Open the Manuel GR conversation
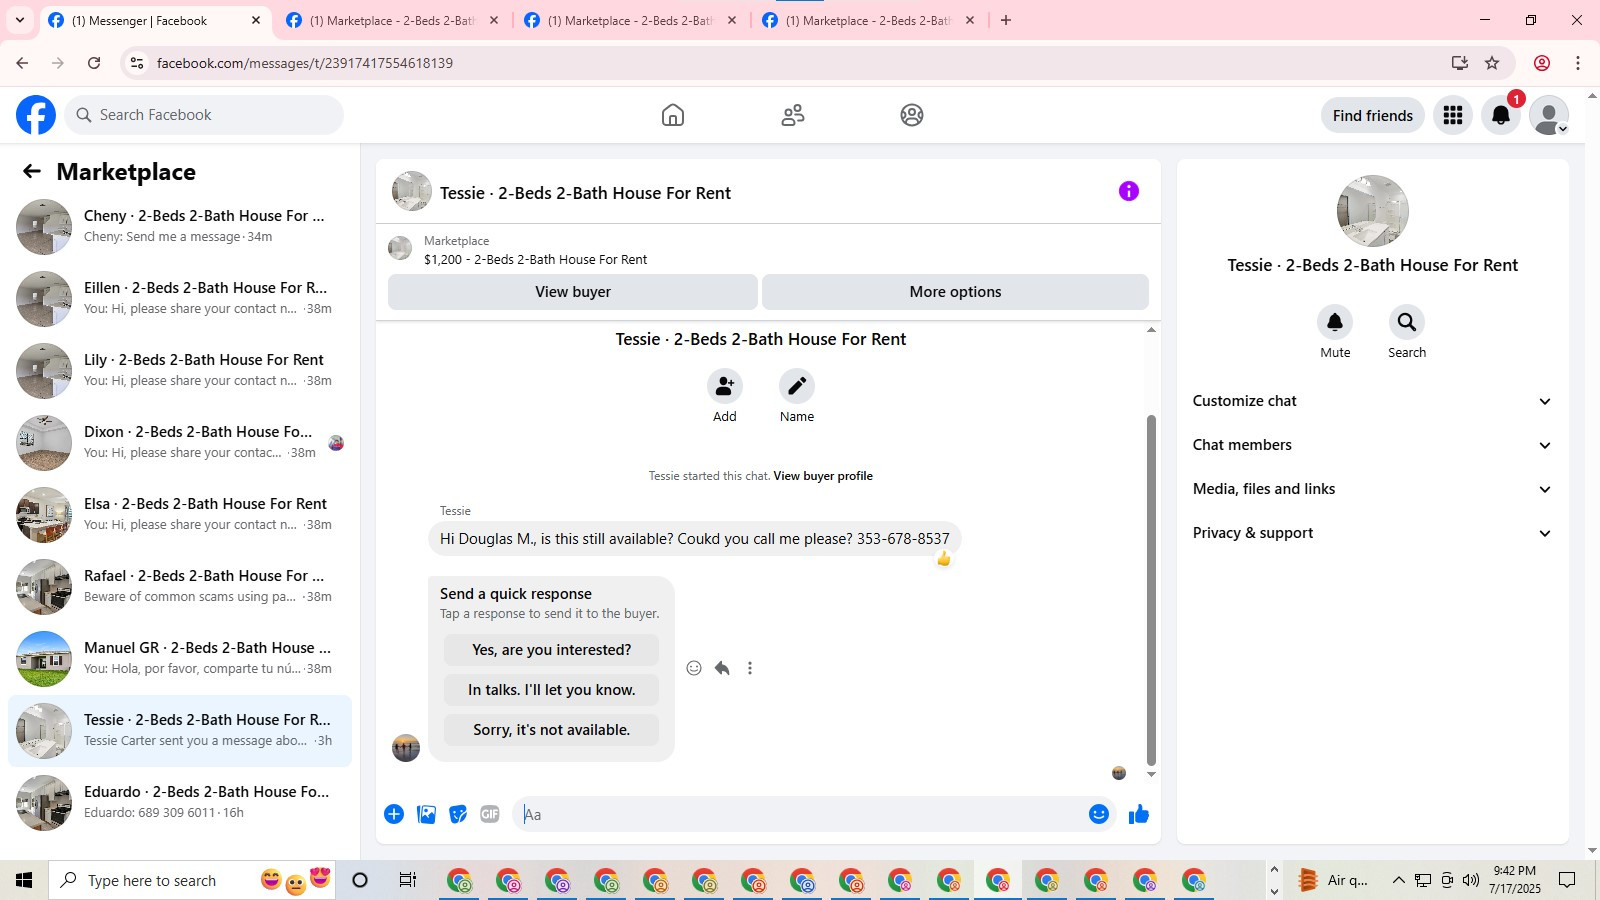 [x=180, y=659]
